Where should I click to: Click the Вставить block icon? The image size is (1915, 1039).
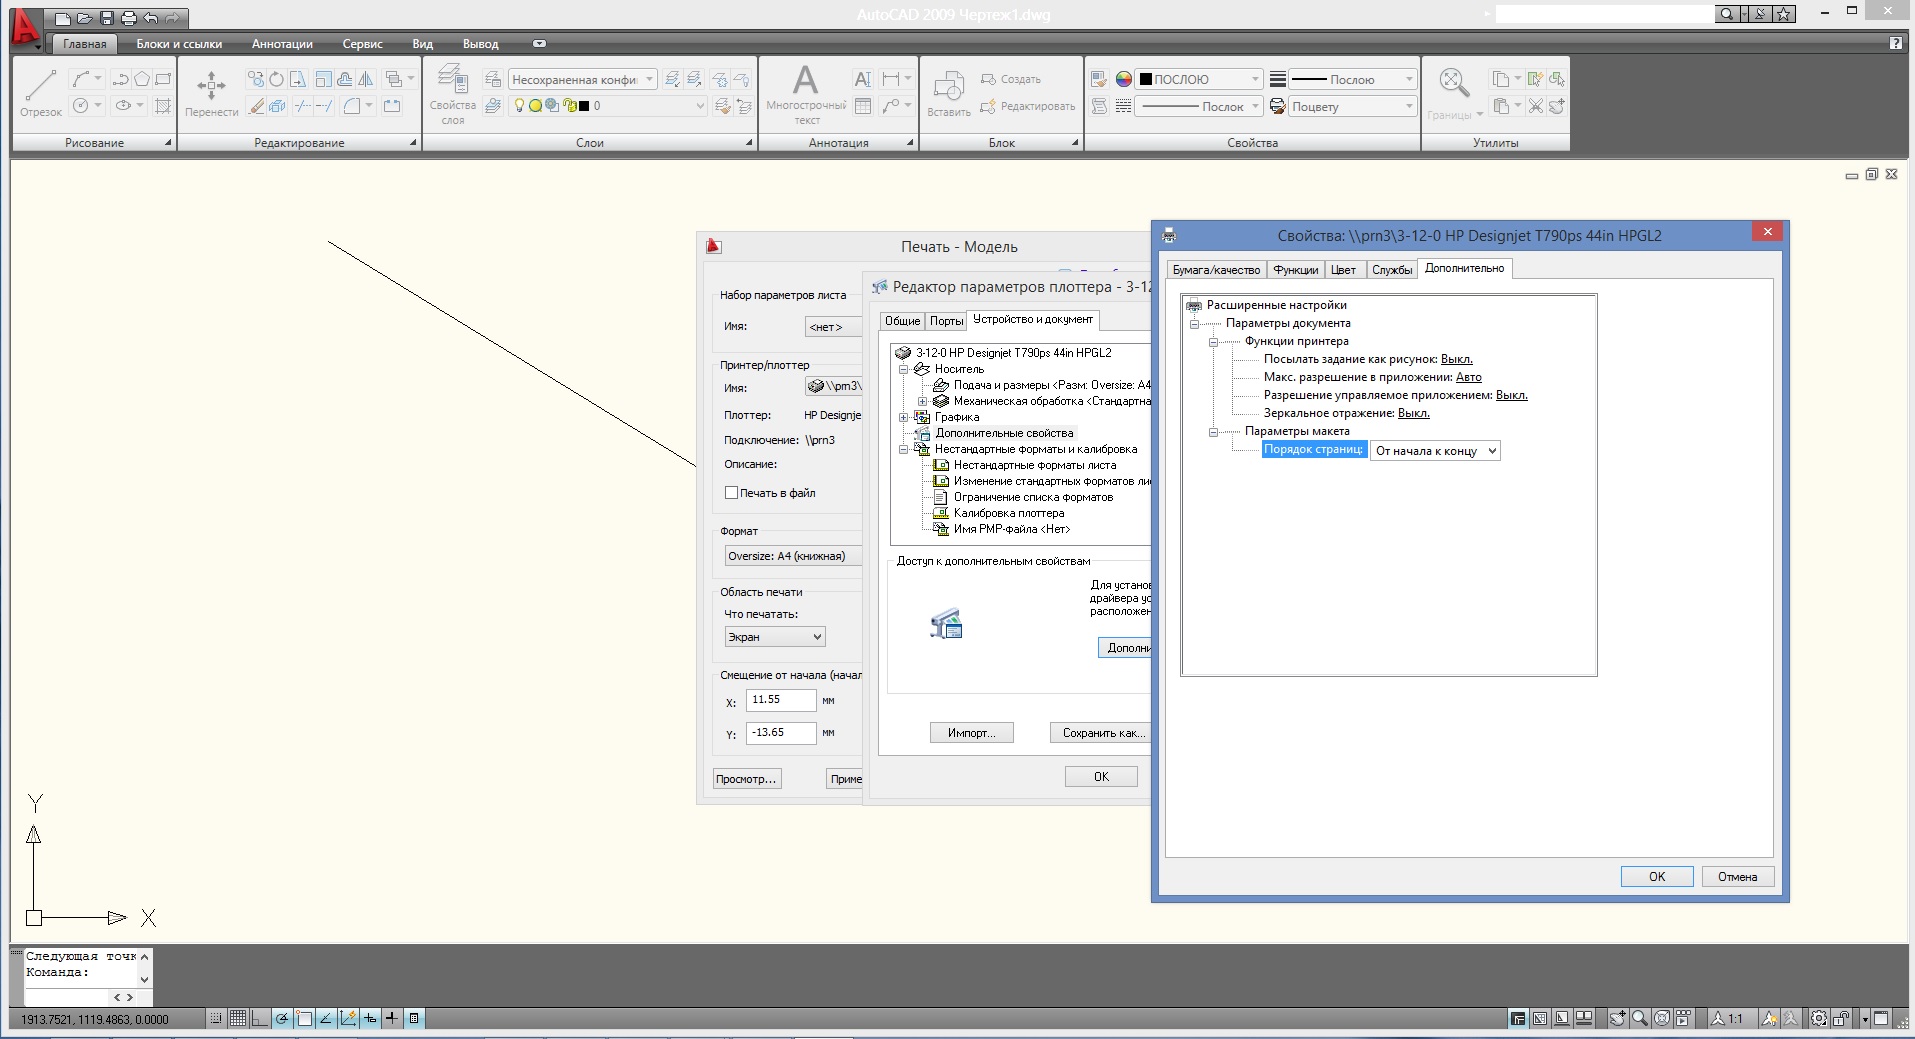click(x=948, y=94)
